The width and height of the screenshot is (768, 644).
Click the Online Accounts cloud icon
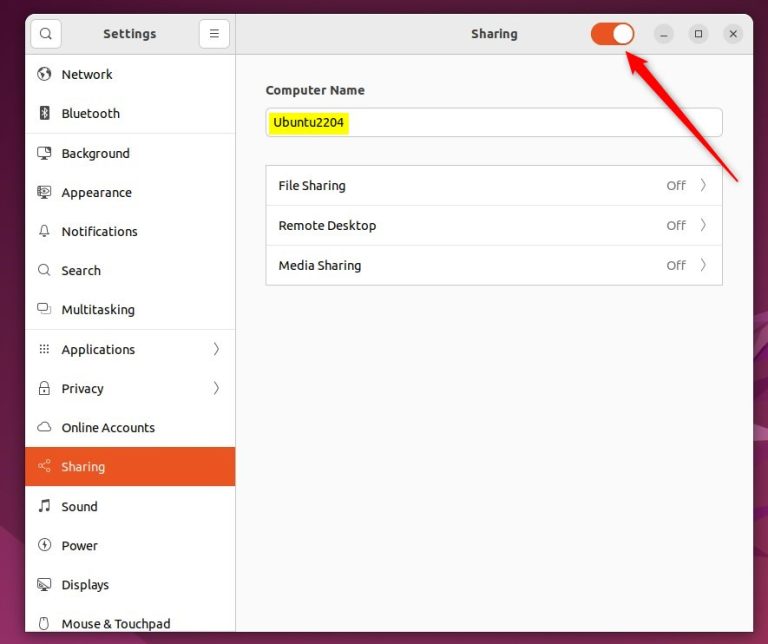point(44,427)
